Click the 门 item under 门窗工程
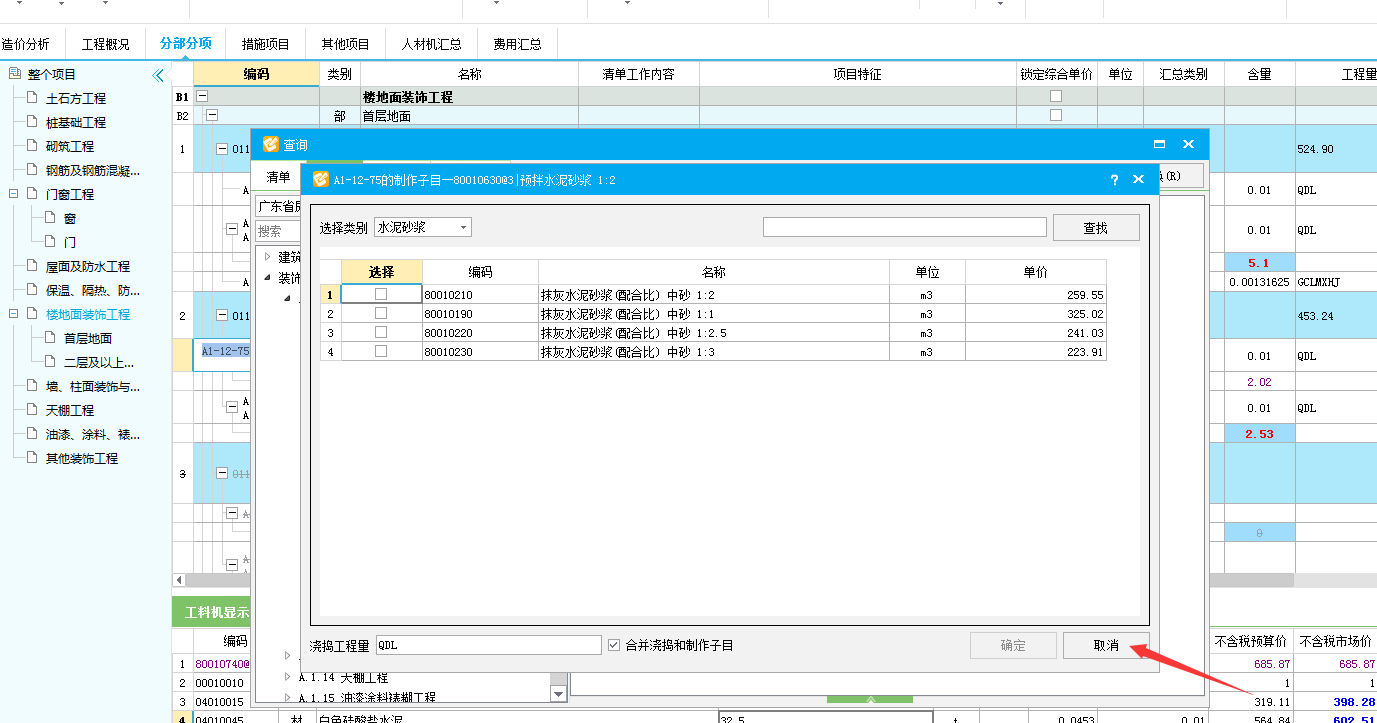Viewport: 1377px width, 723px height. pyautogui.click(x=70, y=242)
